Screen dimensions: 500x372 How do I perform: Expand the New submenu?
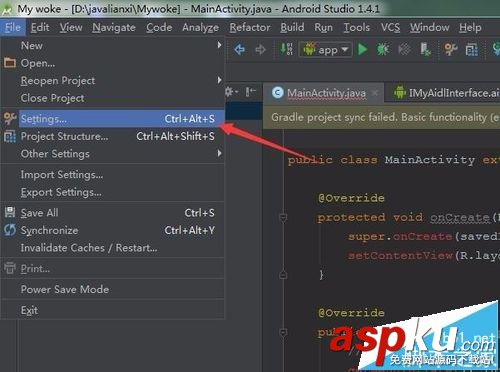tap(113, 45)
